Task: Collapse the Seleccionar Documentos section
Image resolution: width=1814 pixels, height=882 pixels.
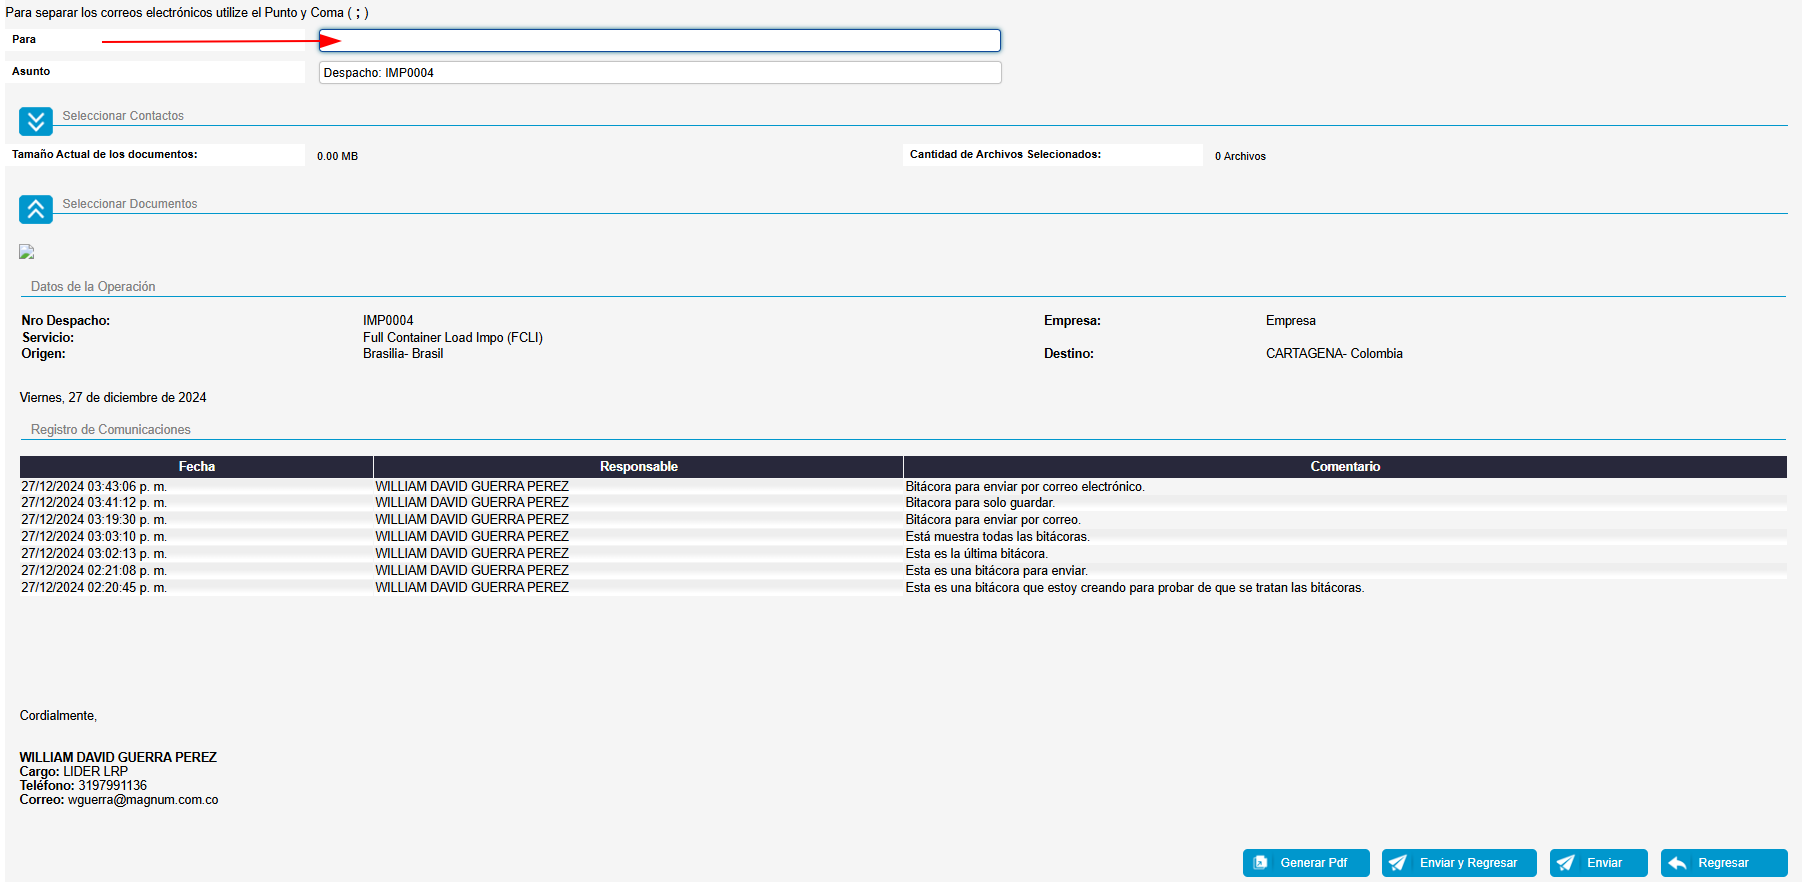Action: point(36,209)
